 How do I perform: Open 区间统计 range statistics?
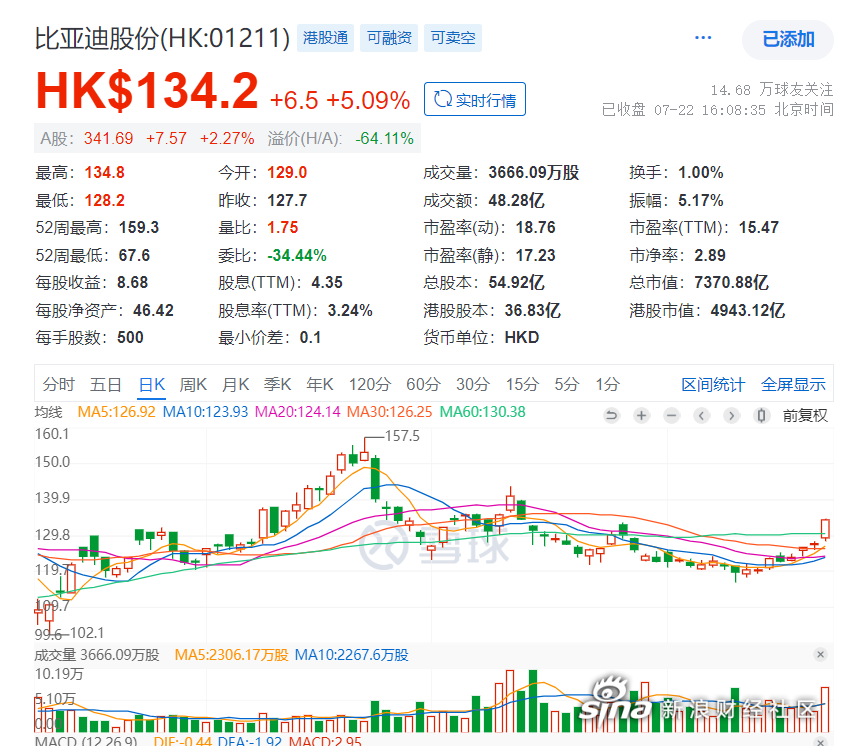point(713,384)
